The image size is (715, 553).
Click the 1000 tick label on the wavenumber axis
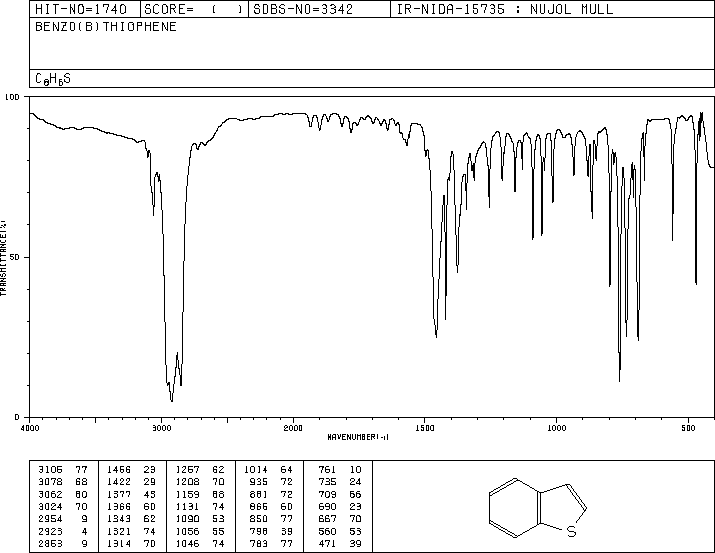click(x=556, y=428)
